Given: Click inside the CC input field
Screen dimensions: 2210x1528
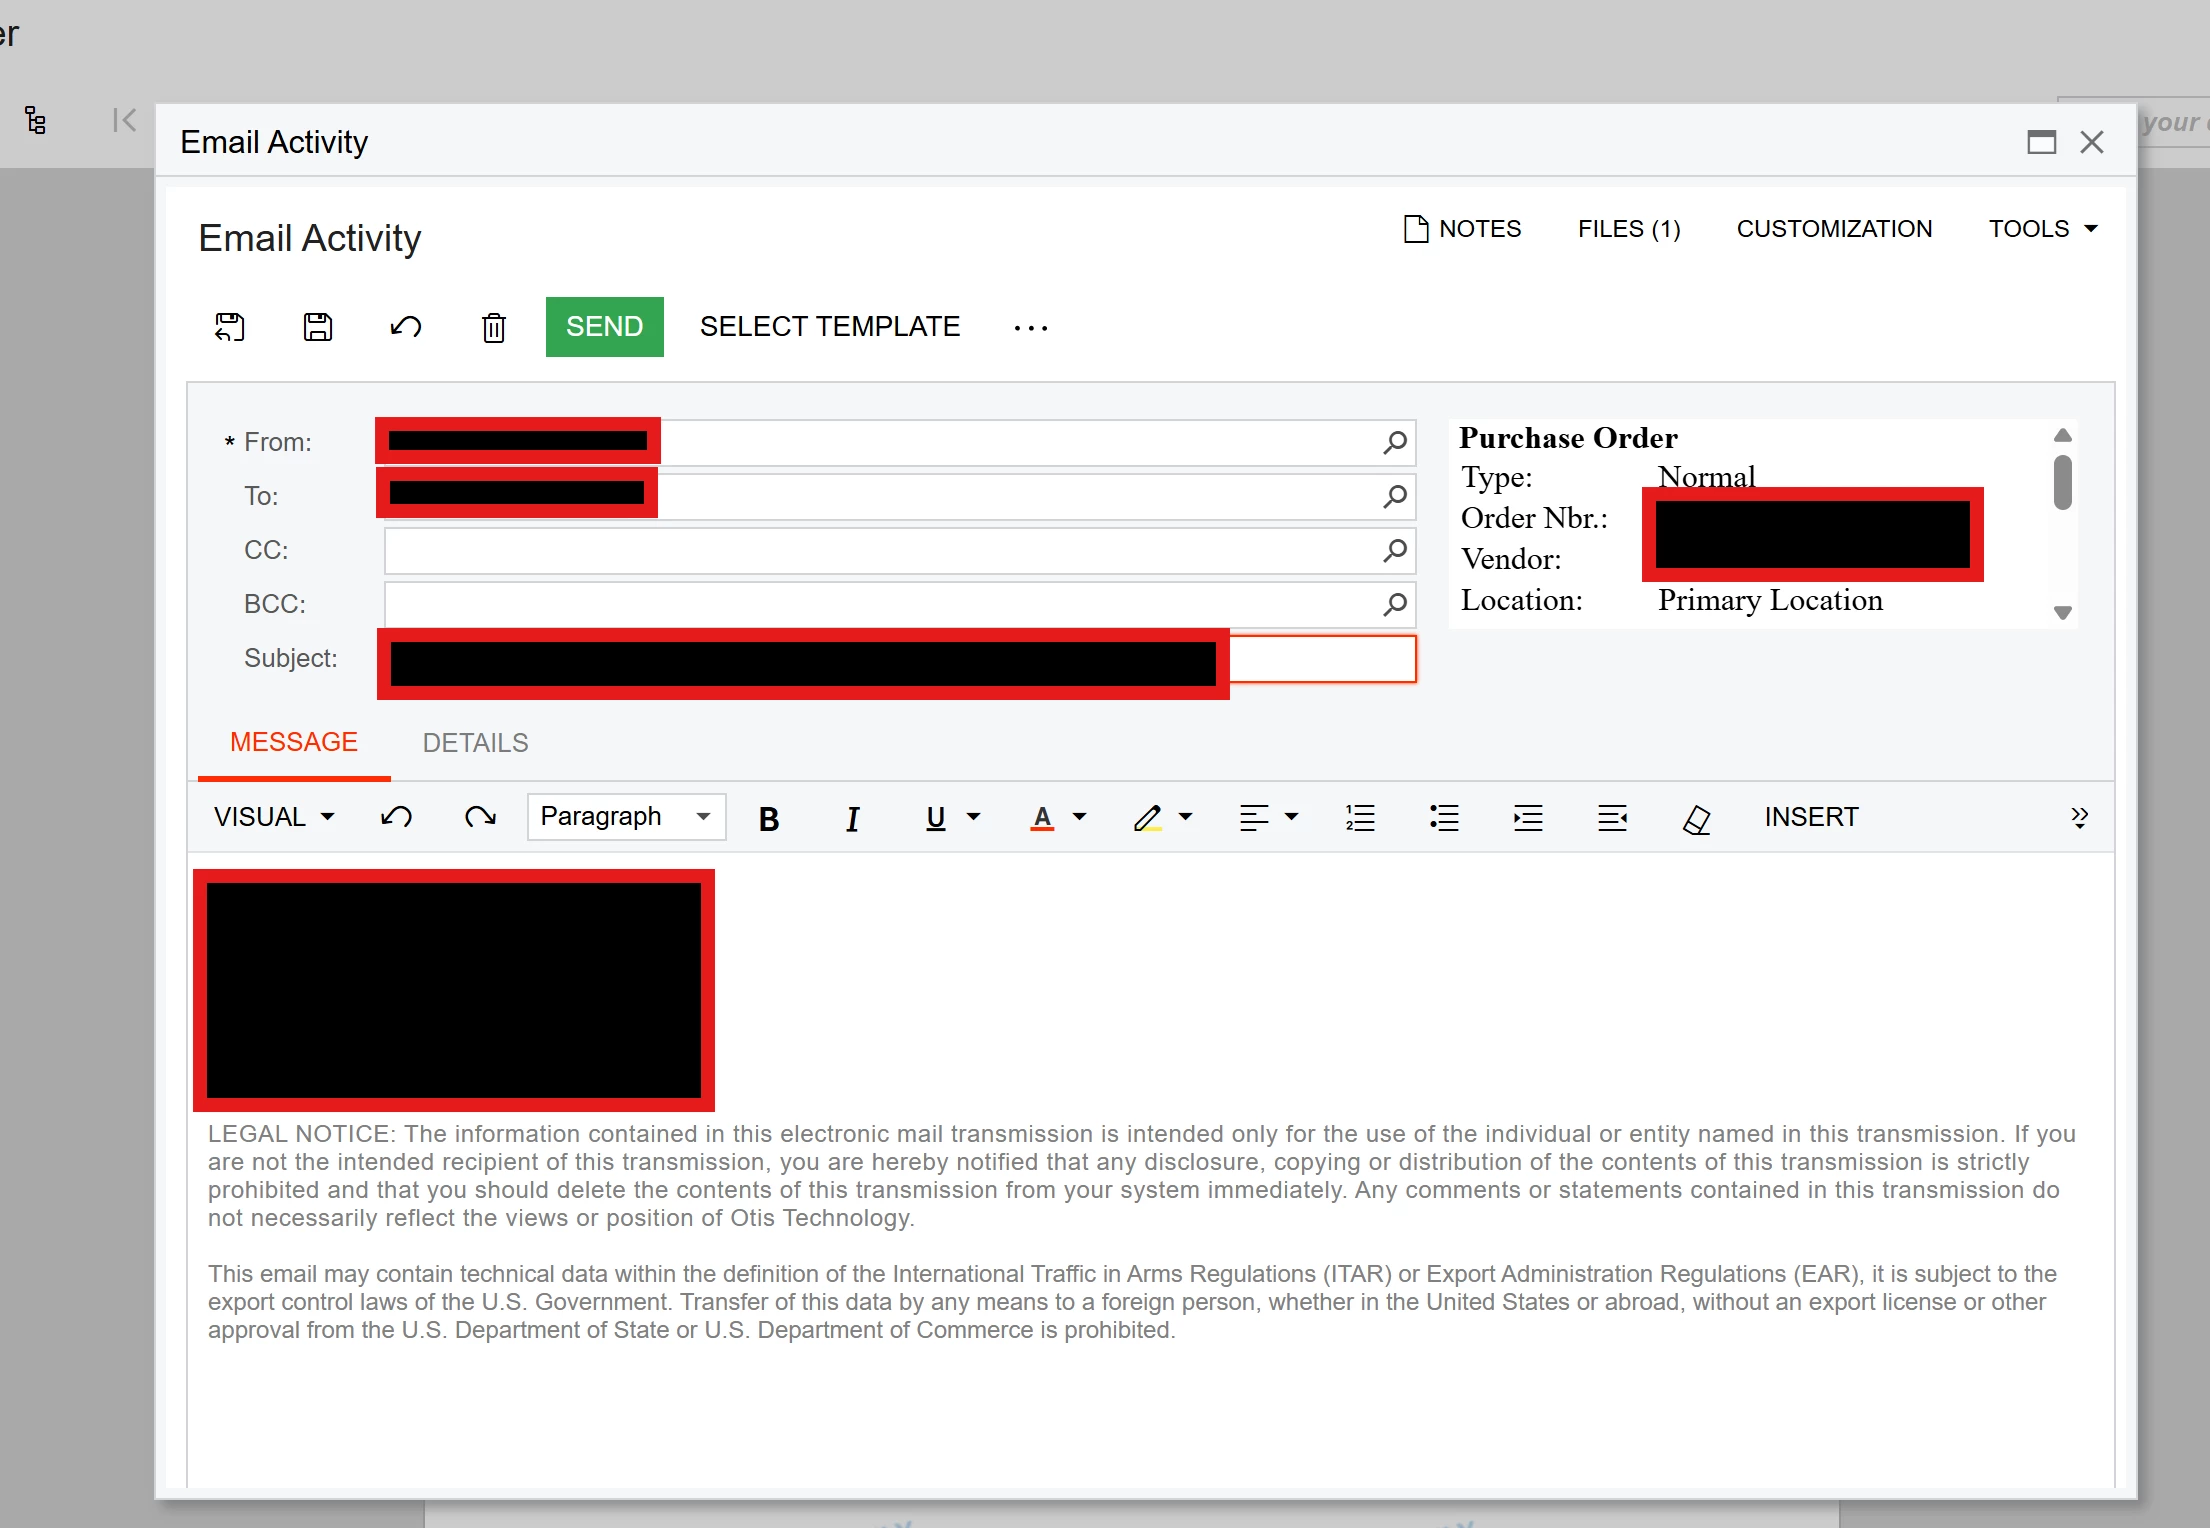Looking at the screenshot, I should coord(880,551).
